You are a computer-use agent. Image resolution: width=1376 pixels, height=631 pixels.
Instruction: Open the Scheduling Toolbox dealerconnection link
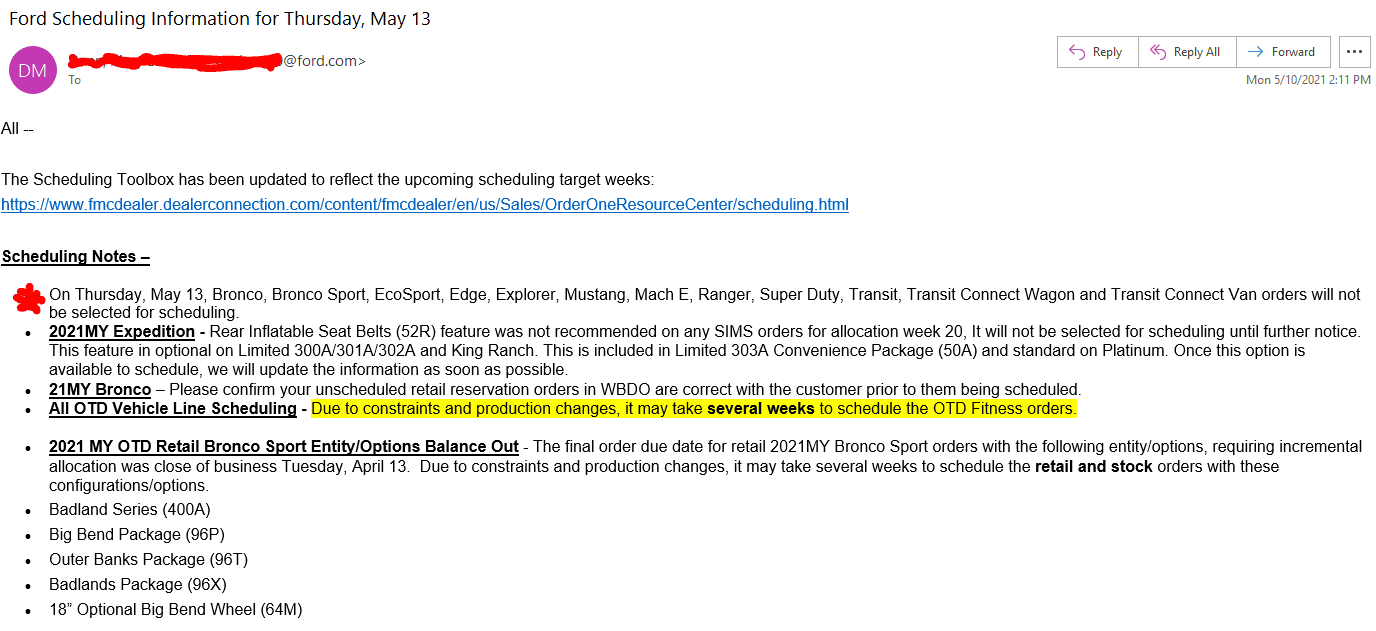[425, 204]
